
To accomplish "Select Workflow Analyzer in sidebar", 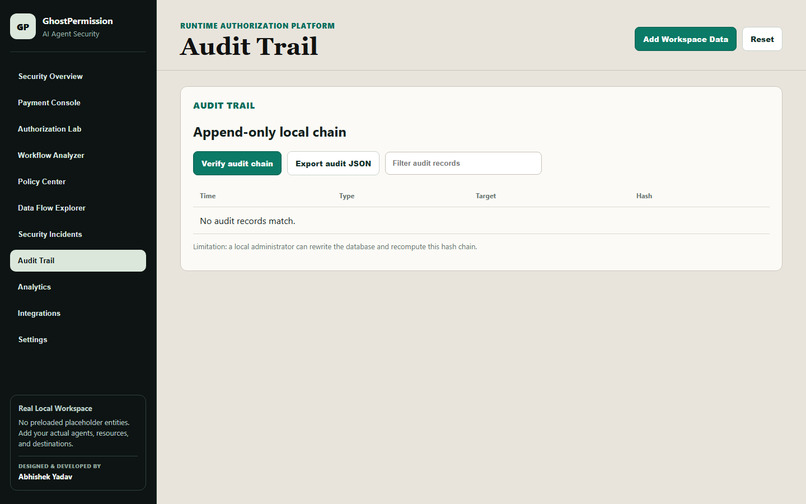I will 78,155.
